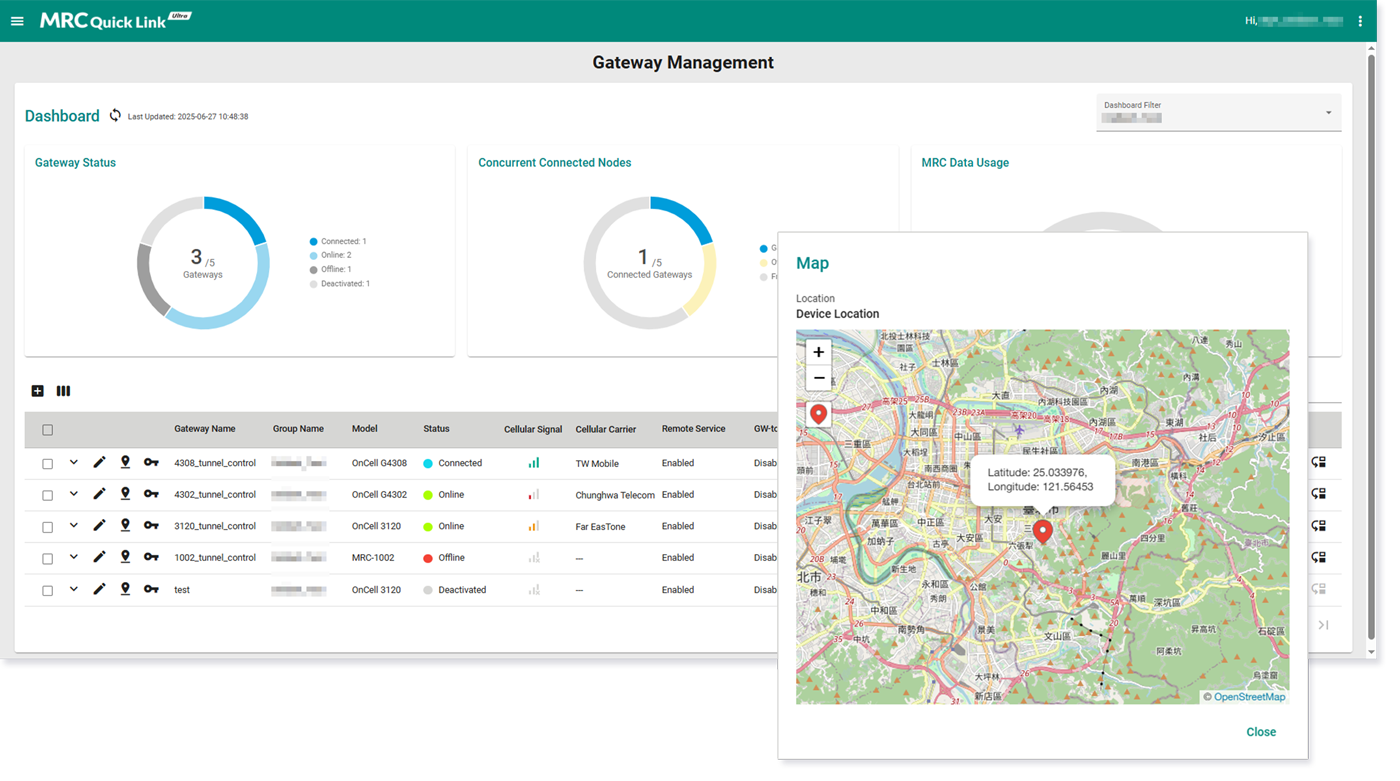Screen dimensions: 1400x781
Task: Select the 4308_tunnel_control row checkbox
Action: coord(47,464)
